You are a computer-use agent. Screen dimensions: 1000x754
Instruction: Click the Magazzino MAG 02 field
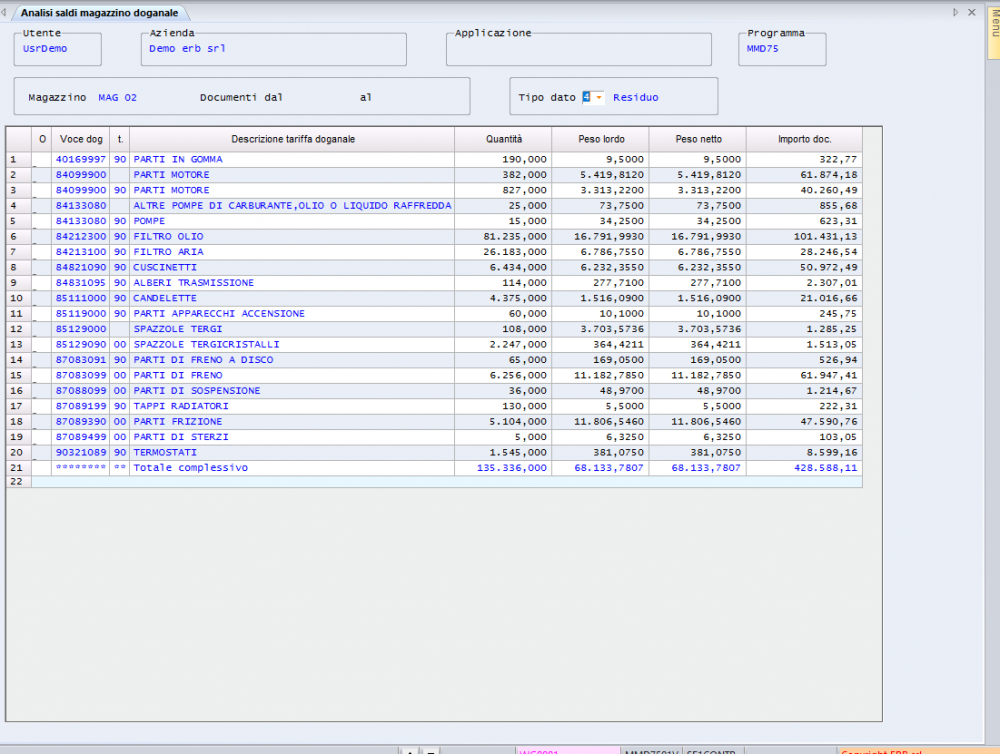click(117, 97)
